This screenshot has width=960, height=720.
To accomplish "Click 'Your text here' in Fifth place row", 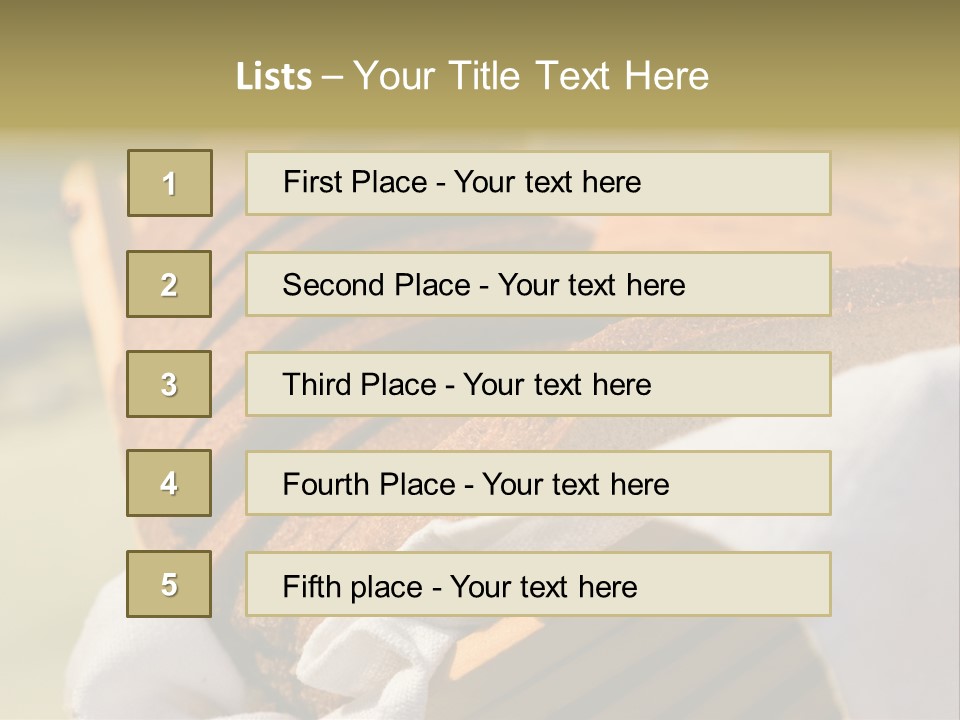I will (543, 586).
